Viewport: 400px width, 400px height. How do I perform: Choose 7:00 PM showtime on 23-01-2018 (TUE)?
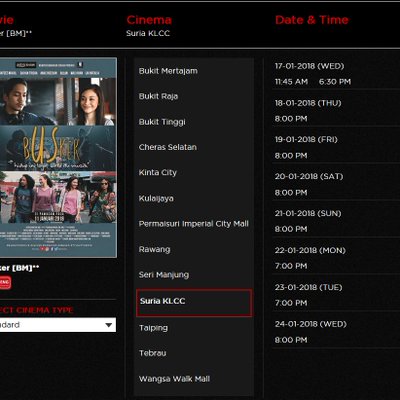coord(291,303)
